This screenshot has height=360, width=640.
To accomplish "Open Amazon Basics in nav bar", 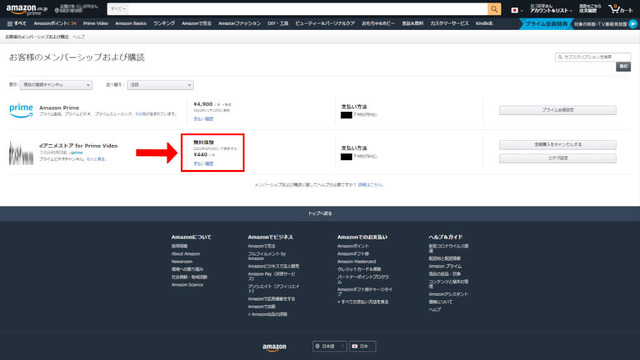I will [x=131, y=24].
